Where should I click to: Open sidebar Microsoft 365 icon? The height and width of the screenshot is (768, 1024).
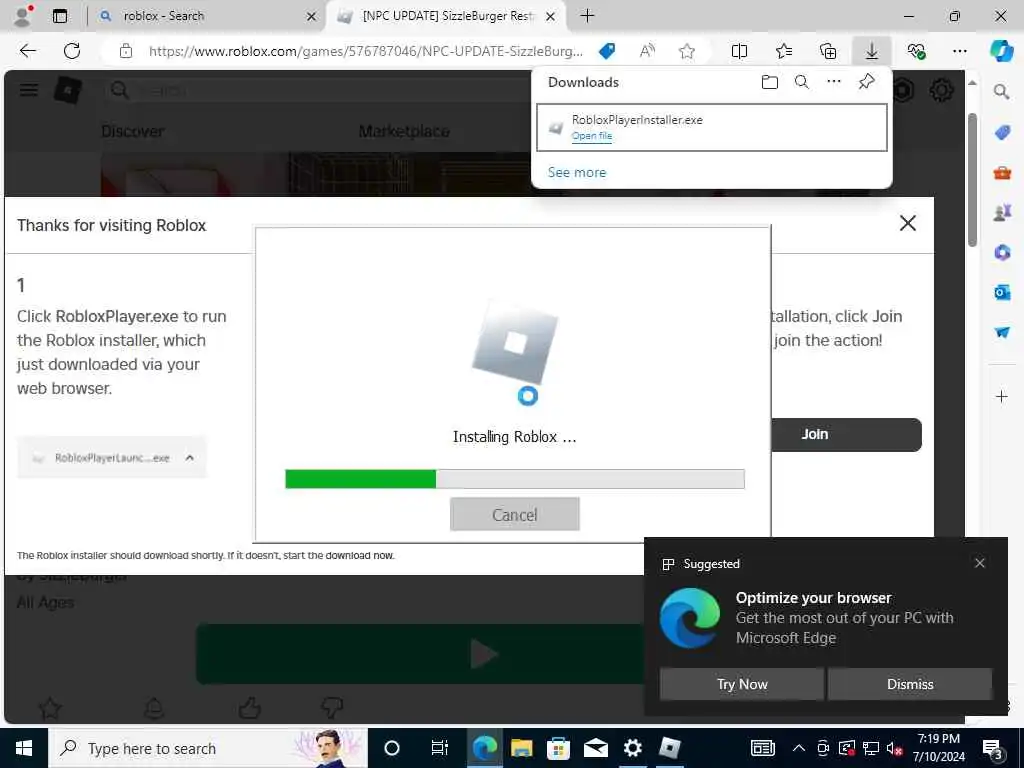pyautogui.click(x=1002, y=252)
